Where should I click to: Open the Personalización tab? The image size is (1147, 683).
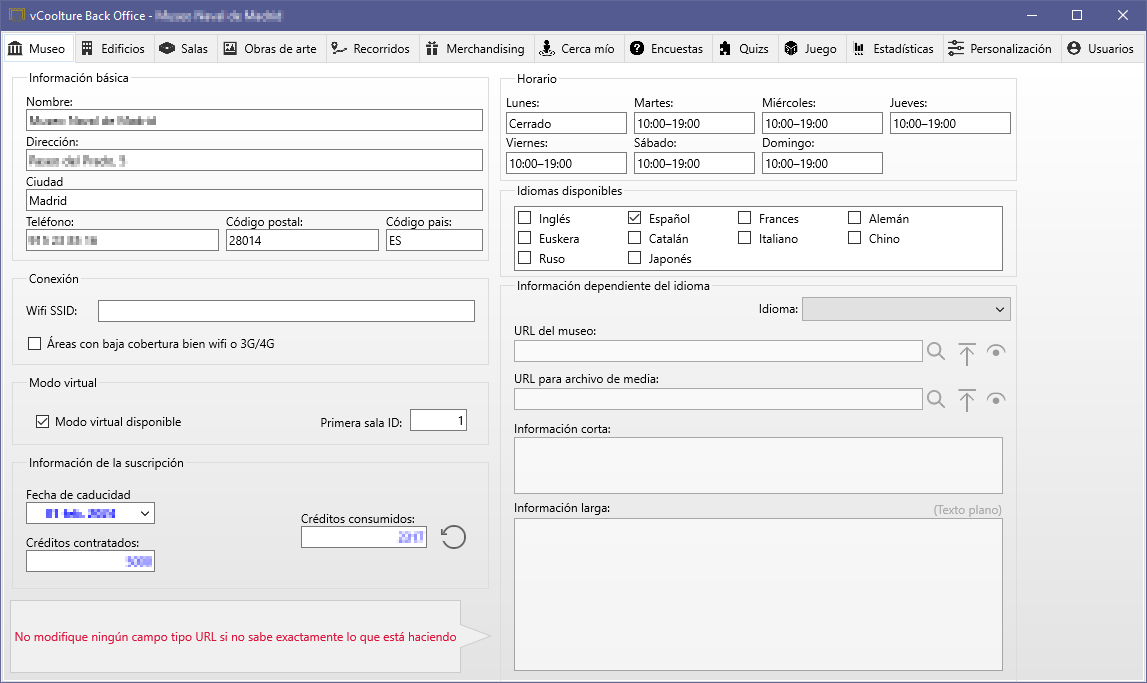pyautogui.click(x=1001, y=48)
